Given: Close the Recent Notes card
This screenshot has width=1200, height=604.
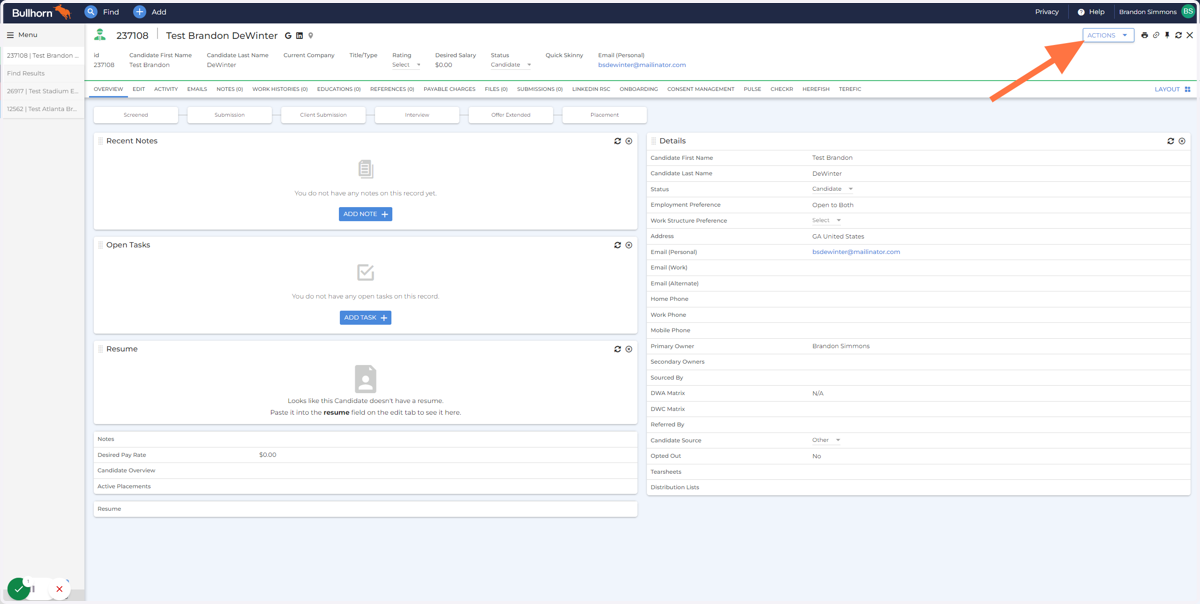Looking at the screenshot, I should [x=629, y=141].
